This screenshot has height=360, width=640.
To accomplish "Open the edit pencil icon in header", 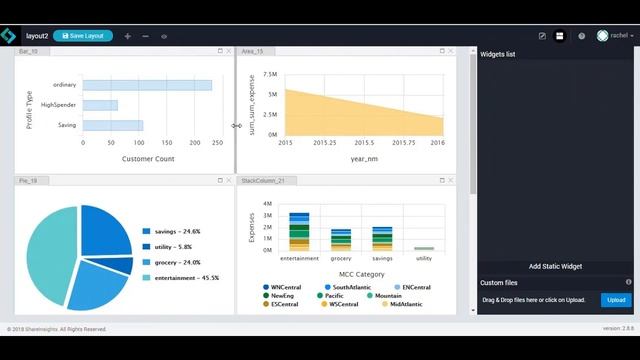I will point(542,36).
